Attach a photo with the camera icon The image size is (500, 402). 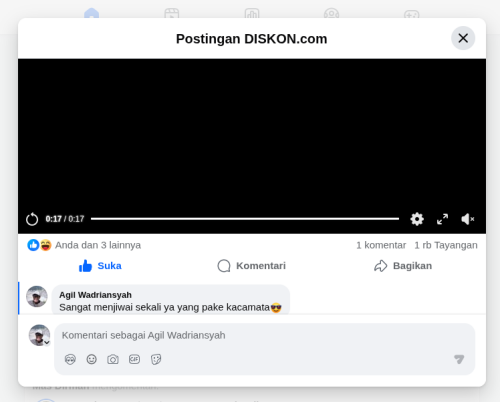tap(113, 359)
